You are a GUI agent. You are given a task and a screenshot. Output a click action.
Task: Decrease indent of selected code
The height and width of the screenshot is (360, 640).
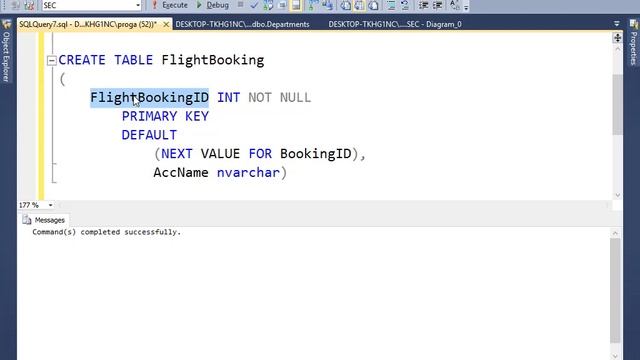tap(423, 5)
